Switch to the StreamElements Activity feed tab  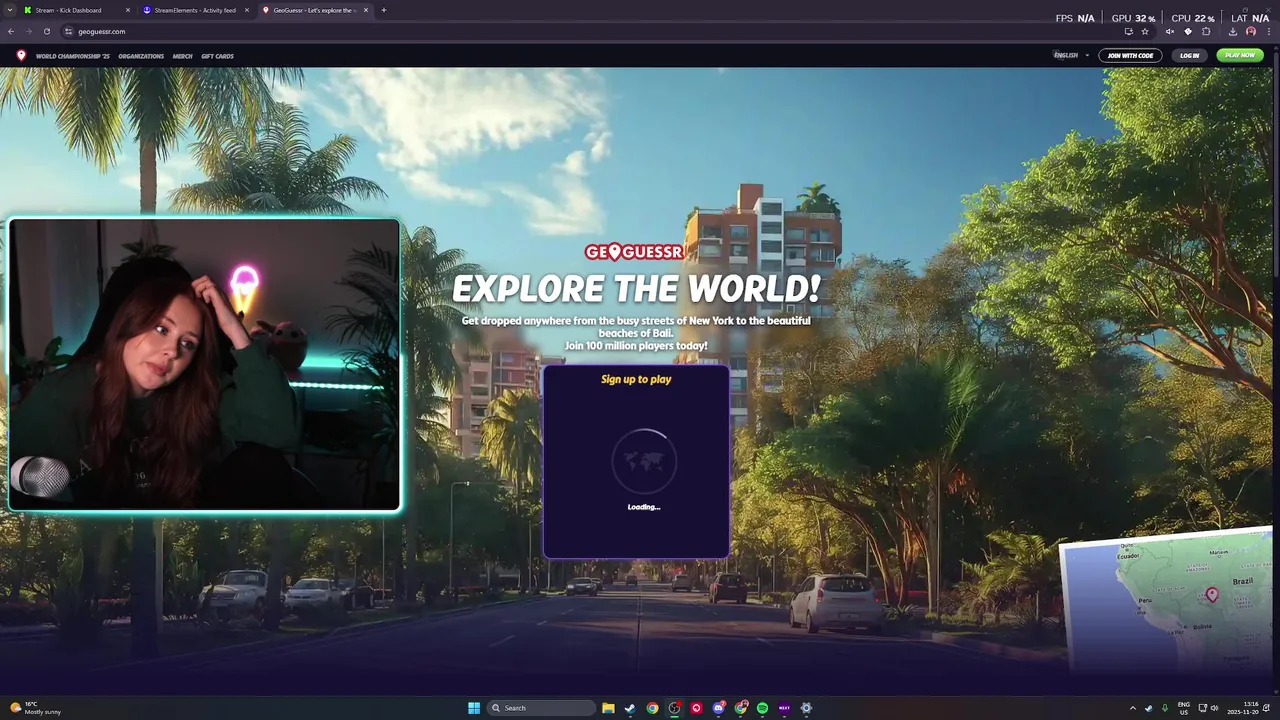point(195,10)
